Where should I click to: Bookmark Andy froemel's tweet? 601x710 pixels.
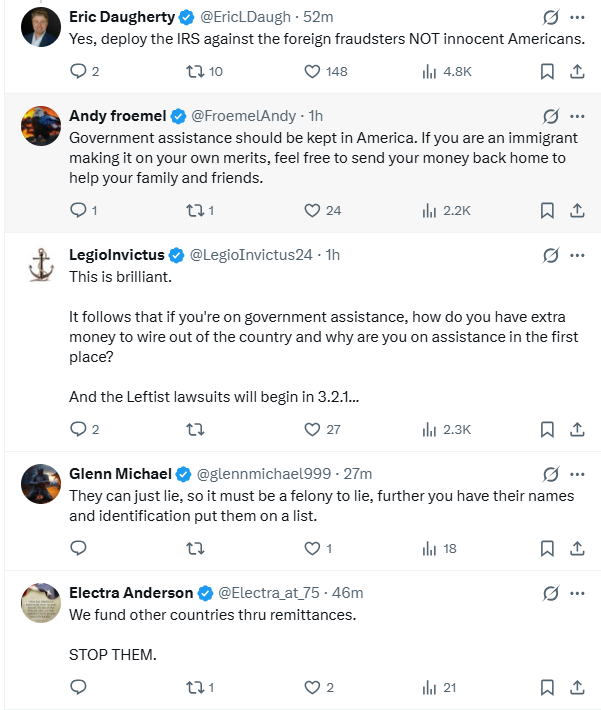[547, 210]
